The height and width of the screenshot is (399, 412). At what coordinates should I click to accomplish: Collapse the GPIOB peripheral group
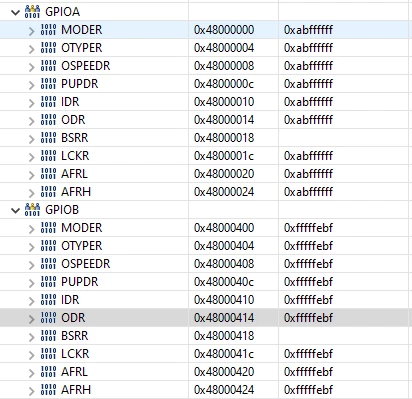point(15,211)
